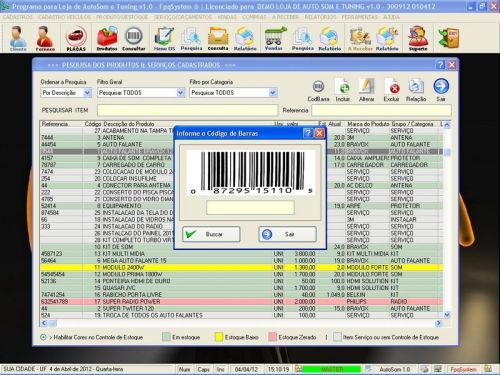This screenshot has width=500, height=375.
Task: Click Pesquisa icon next to Nova OS
Action: coord(191,39)
